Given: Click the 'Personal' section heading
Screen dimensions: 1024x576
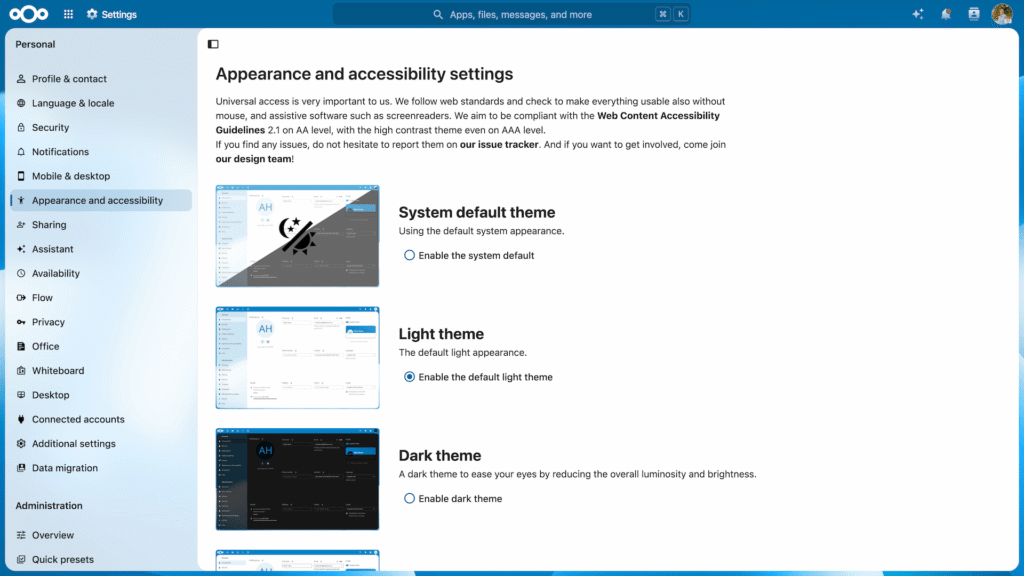Looking at the screenshot, I should pyautogui.click(x=35, y=44).
